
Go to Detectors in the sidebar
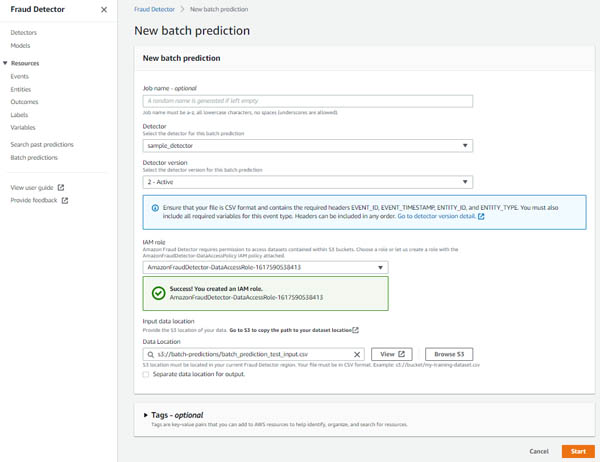(x=24, y=33)
